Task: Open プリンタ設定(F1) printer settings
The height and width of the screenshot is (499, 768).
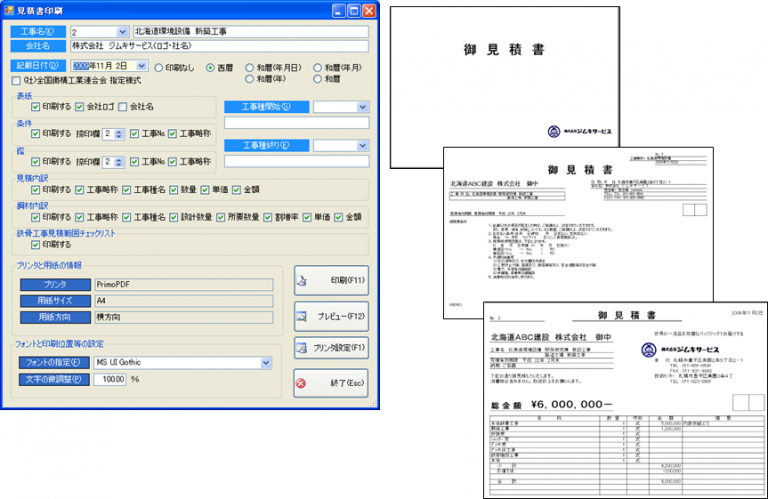Action: coord(331,348)
